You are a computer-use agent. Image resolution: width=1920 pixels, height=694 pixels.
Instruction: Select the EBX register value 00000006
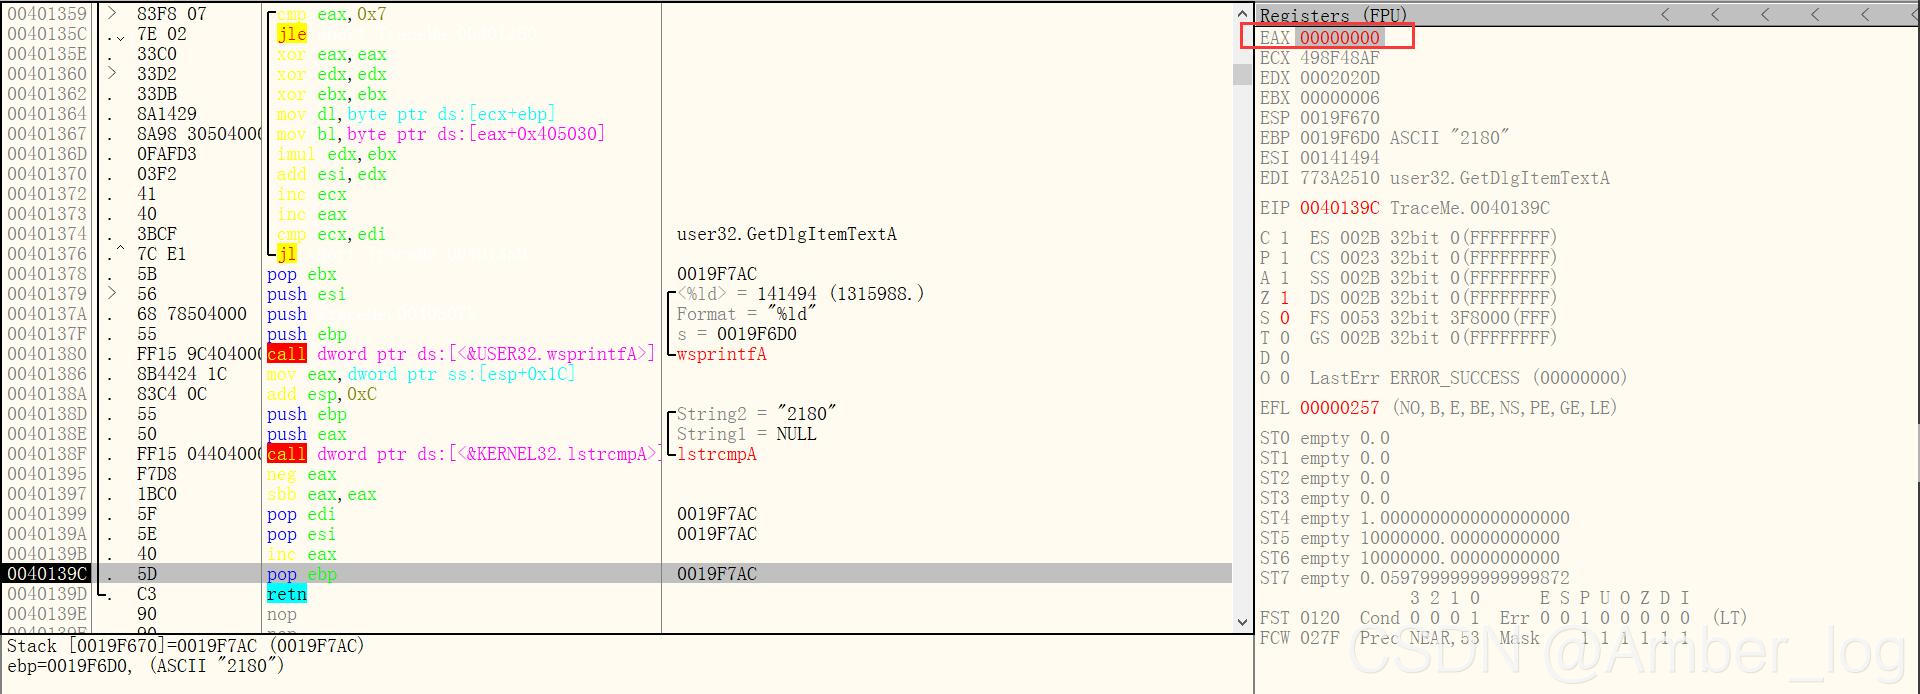[x=1340, y=98]
